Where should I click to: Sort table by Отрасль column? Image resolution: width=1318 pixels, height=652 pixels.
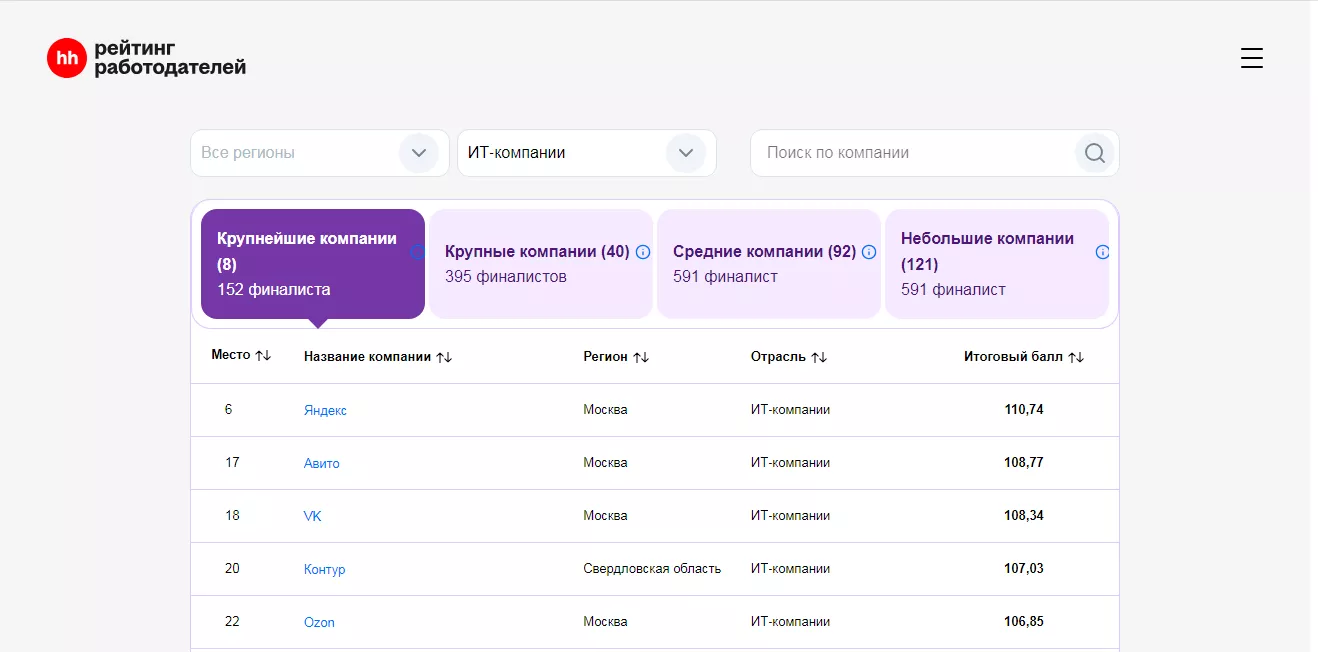click(x=819, y=357)
